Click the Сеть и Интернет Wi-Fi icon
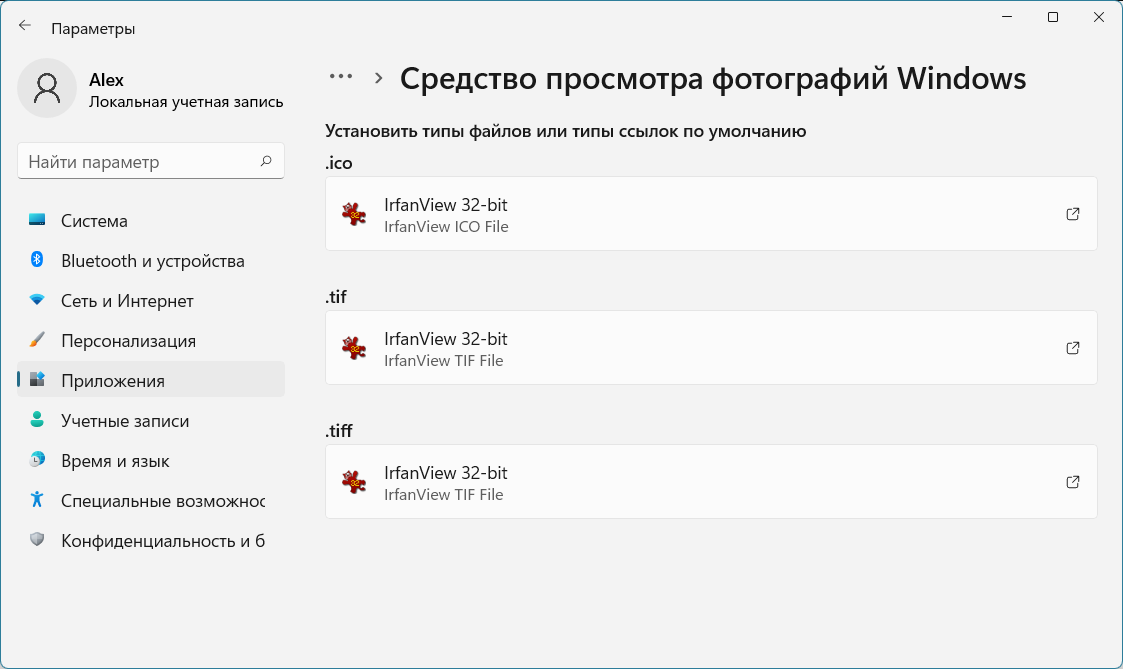 37,299
